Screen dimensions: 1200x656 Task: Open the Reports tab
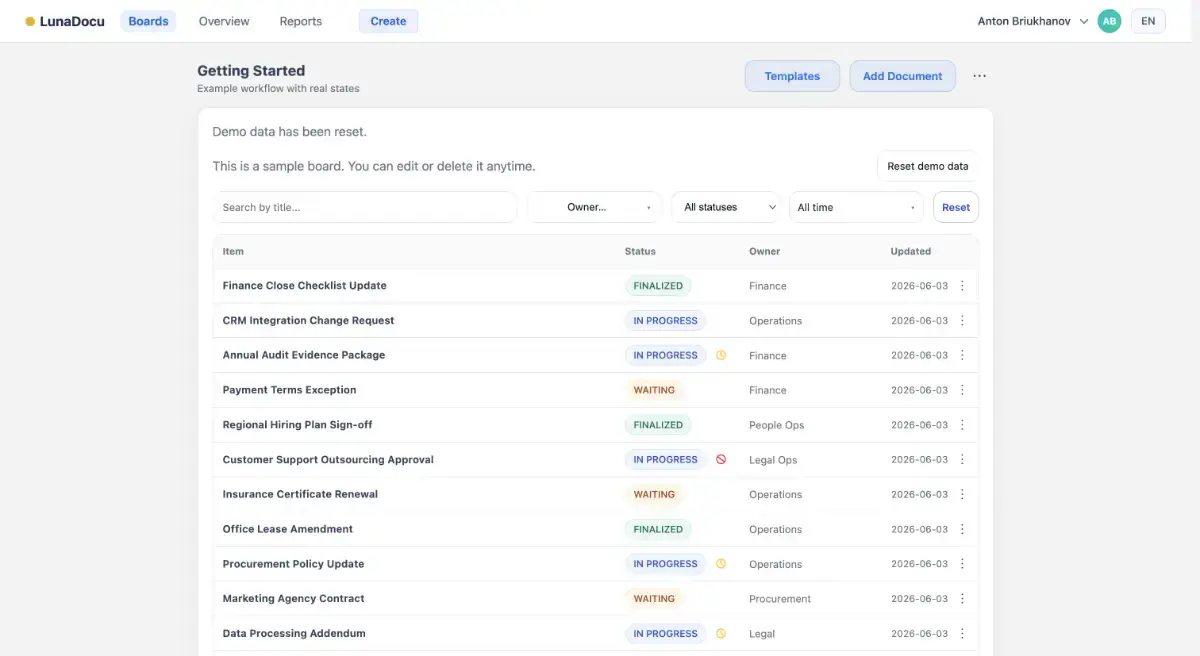pyautogui.click(x=301, y=21)
